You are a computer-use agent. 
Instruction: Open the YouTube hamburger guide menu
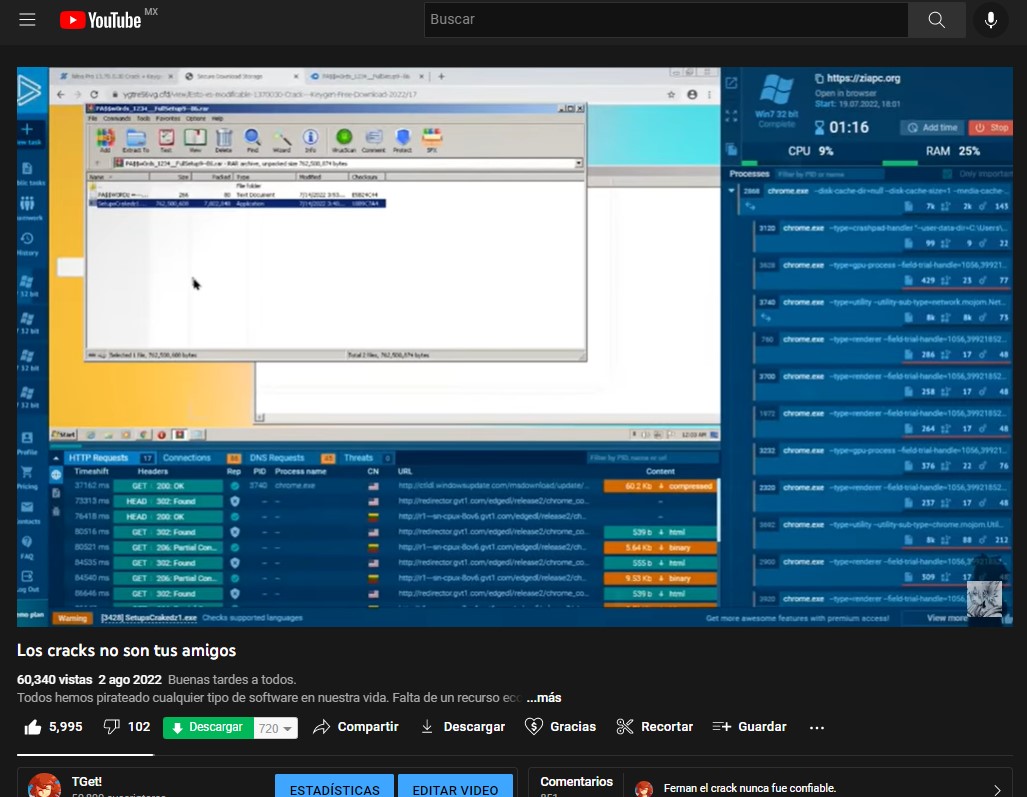click(27, 20)
